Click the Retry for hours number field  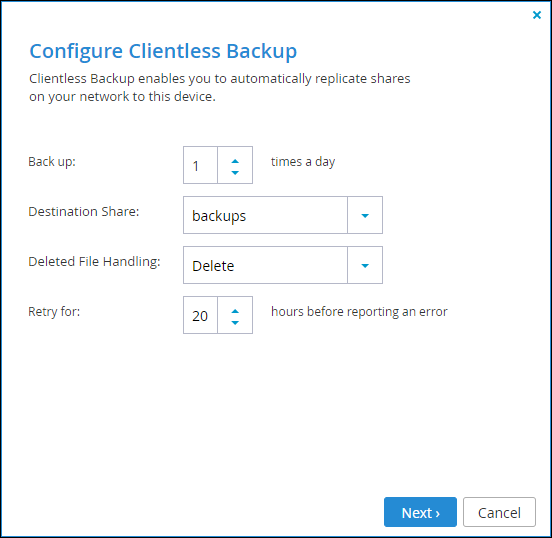pyautogui.click(x=200, y=315)
